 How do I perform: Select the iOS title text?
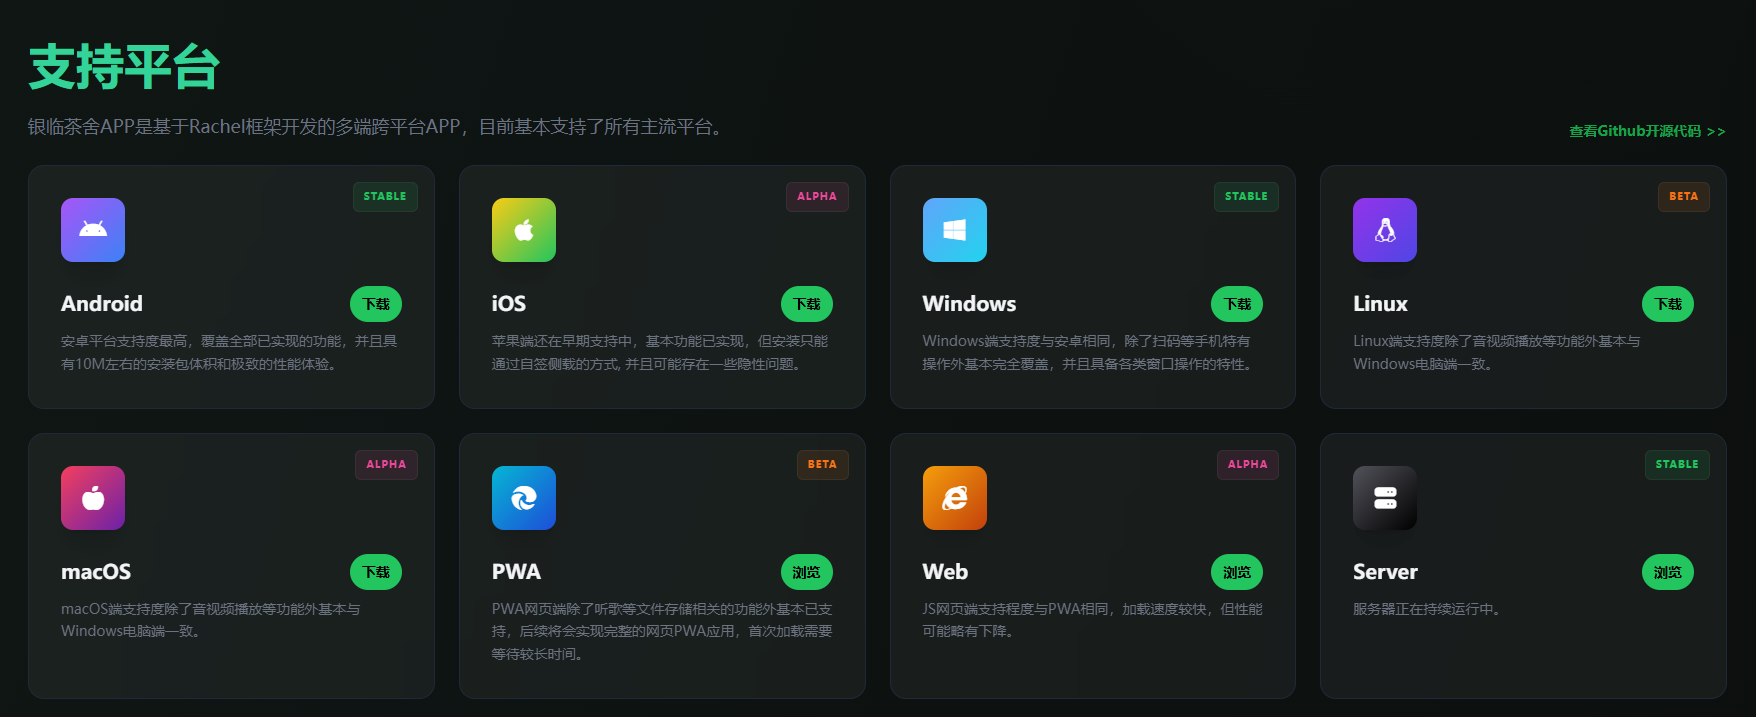coord(509,304)
